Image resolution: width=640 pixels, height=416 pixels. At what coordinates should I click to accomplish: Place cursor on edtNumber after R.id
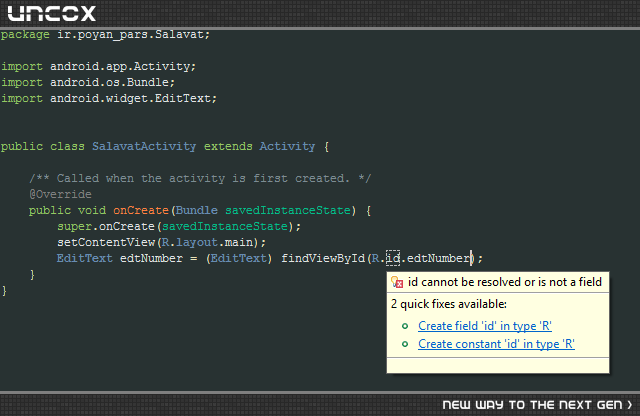[439, 258]
